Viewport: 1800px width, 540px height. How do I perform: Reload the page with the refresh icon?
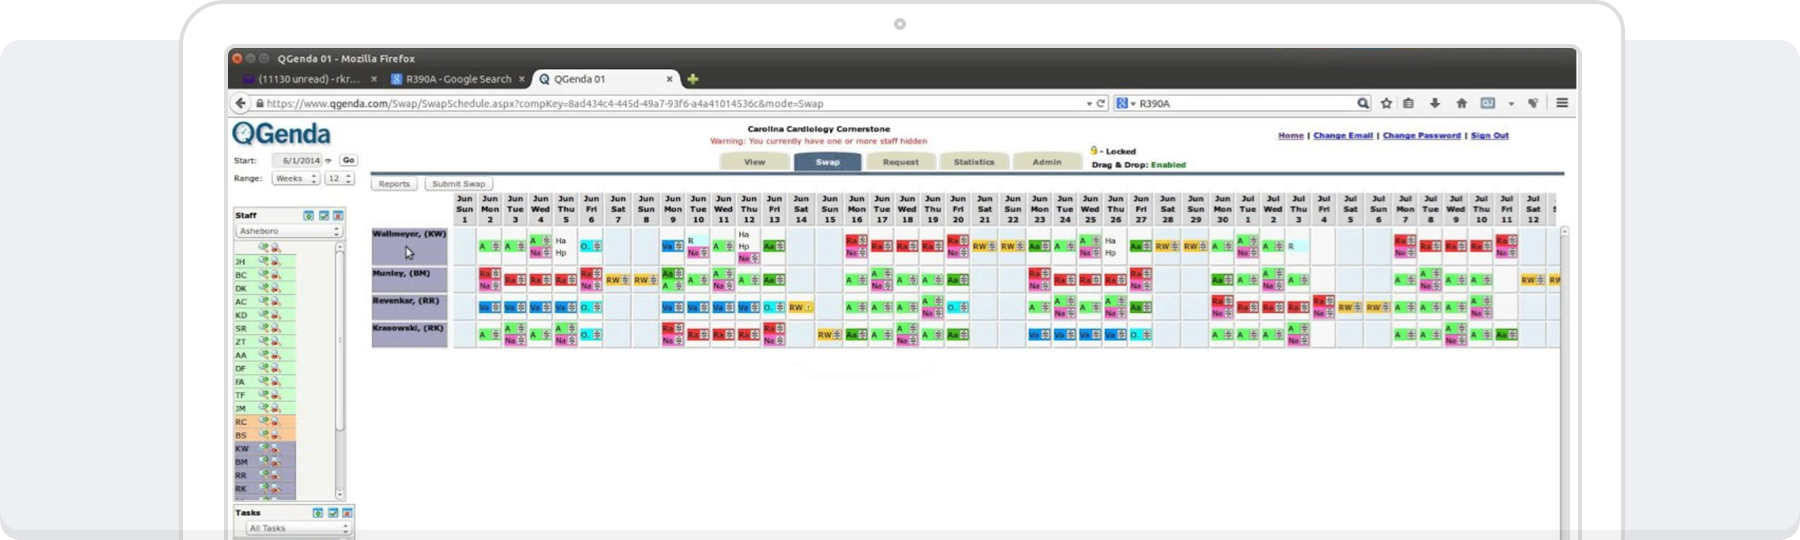tap(1101, 103)
